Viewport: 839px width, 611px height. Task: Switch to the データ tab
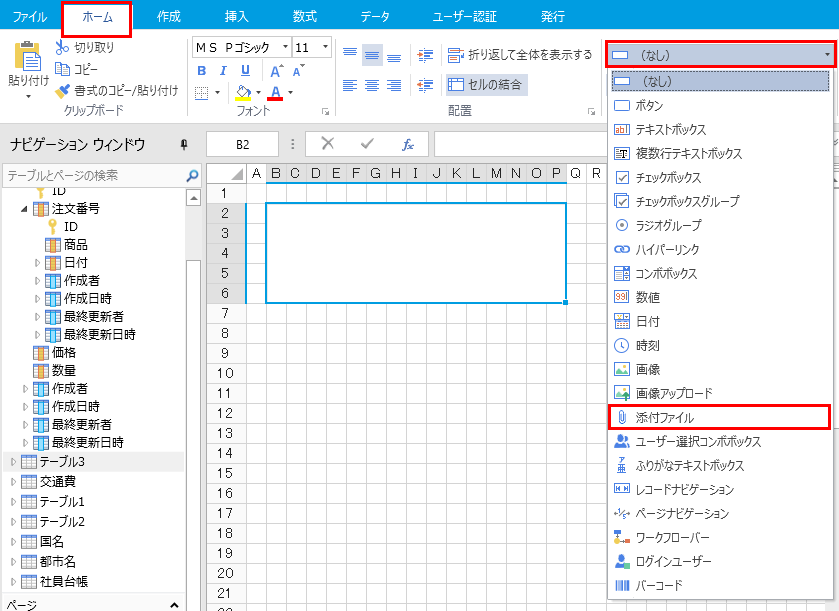click(375, 17)
